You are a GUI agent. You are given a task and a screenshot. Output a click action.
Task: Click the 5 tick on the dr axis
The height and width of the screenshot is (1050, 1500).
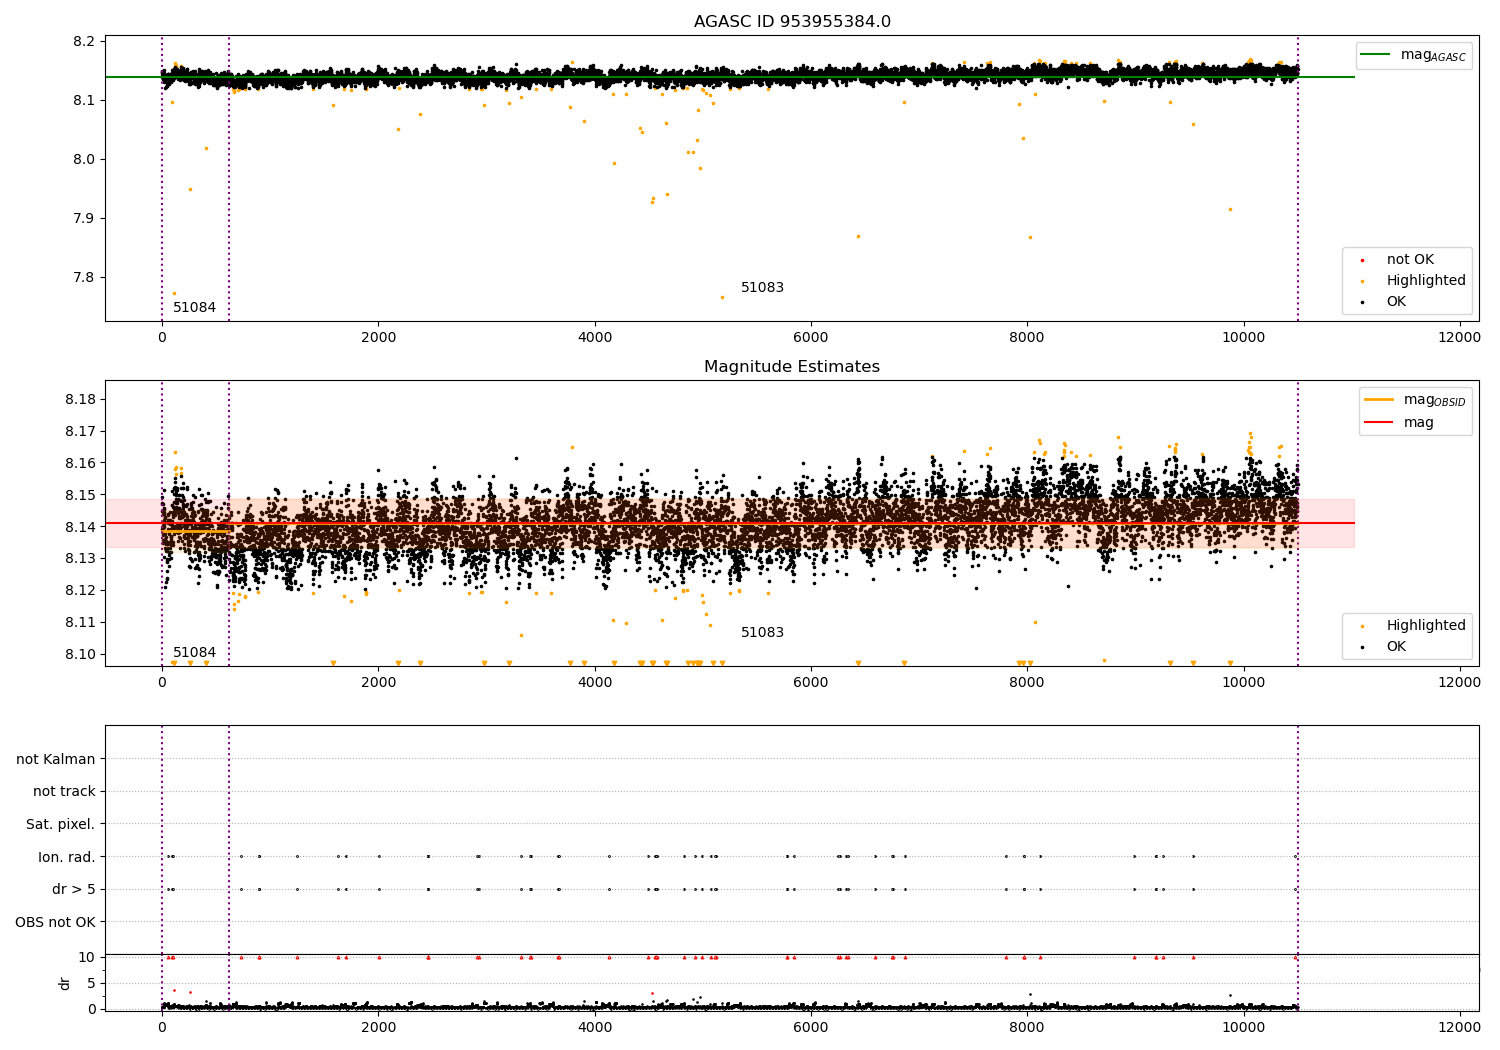click(x=92, y=984)
